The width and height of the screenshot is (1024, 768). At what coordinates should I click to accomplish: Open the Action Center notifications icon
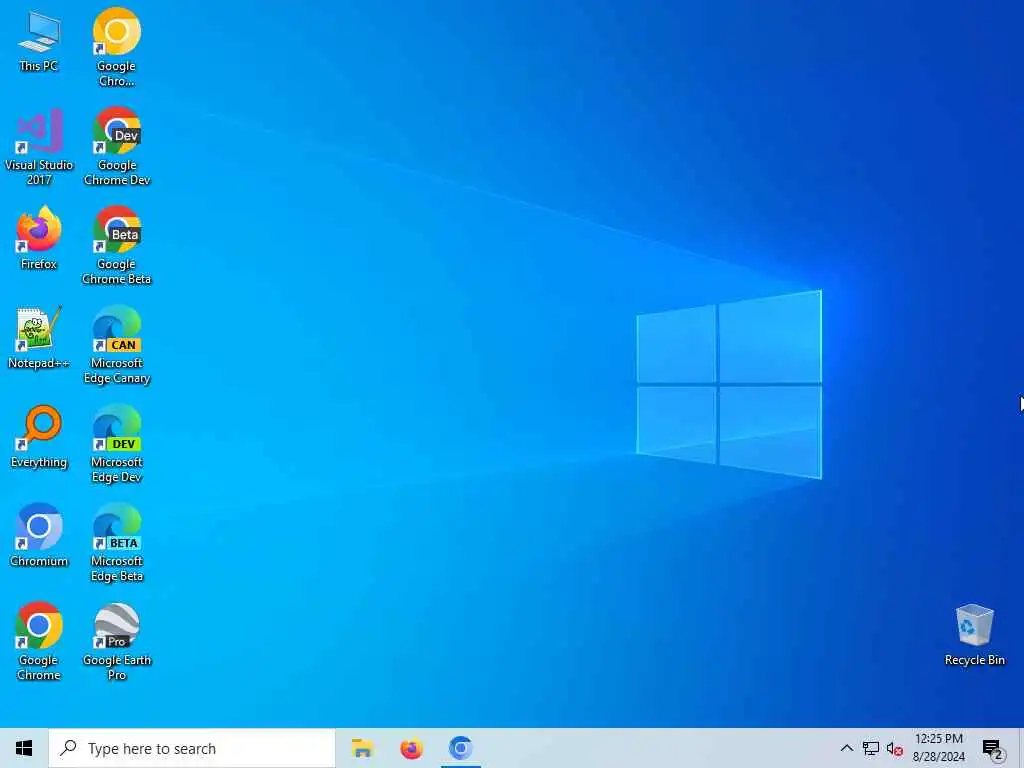(992, 748)
